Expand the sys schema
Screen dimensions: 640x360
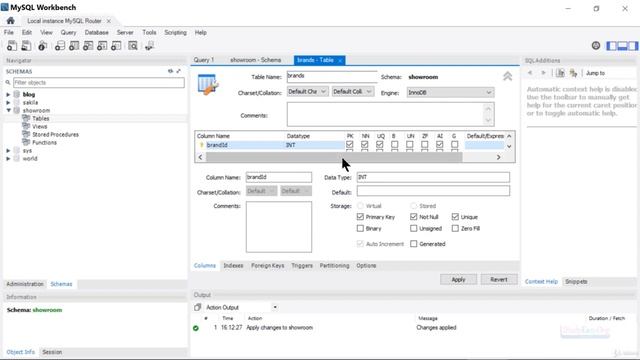tap(8, 151)
